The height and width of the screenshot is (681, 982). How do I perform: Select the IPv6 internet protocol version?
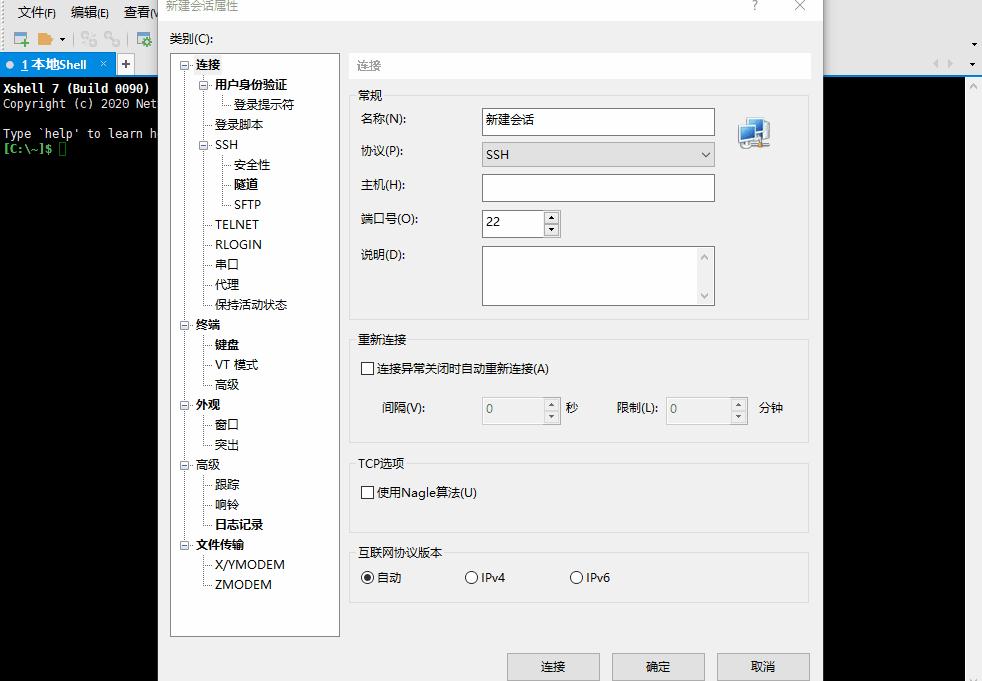tap(576, 577)
